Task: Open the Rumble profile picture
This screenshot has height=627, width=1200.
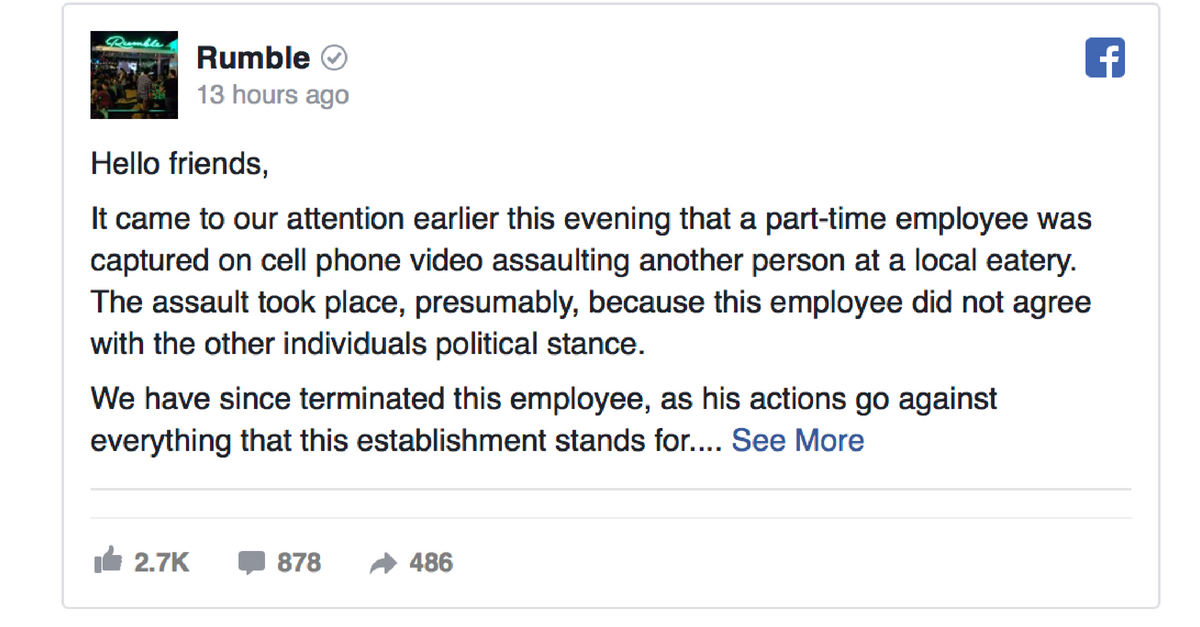Action: click(x=134, y=75)
